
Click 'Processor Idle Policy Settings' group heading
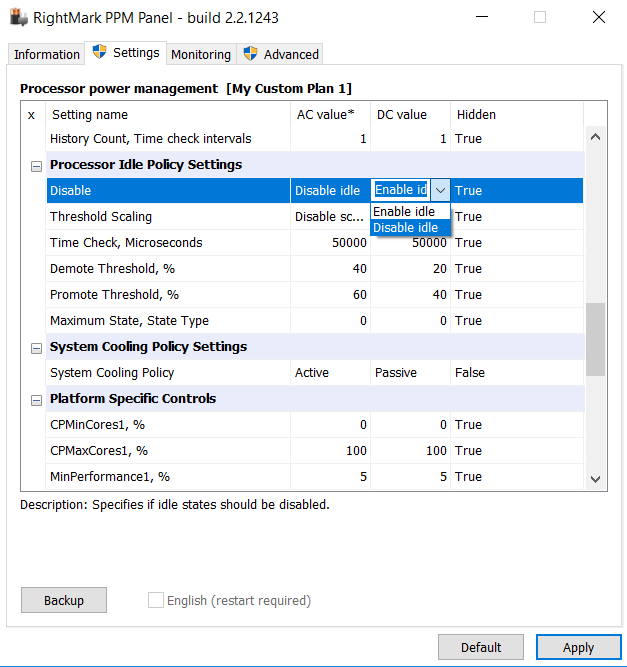[146, 165]
